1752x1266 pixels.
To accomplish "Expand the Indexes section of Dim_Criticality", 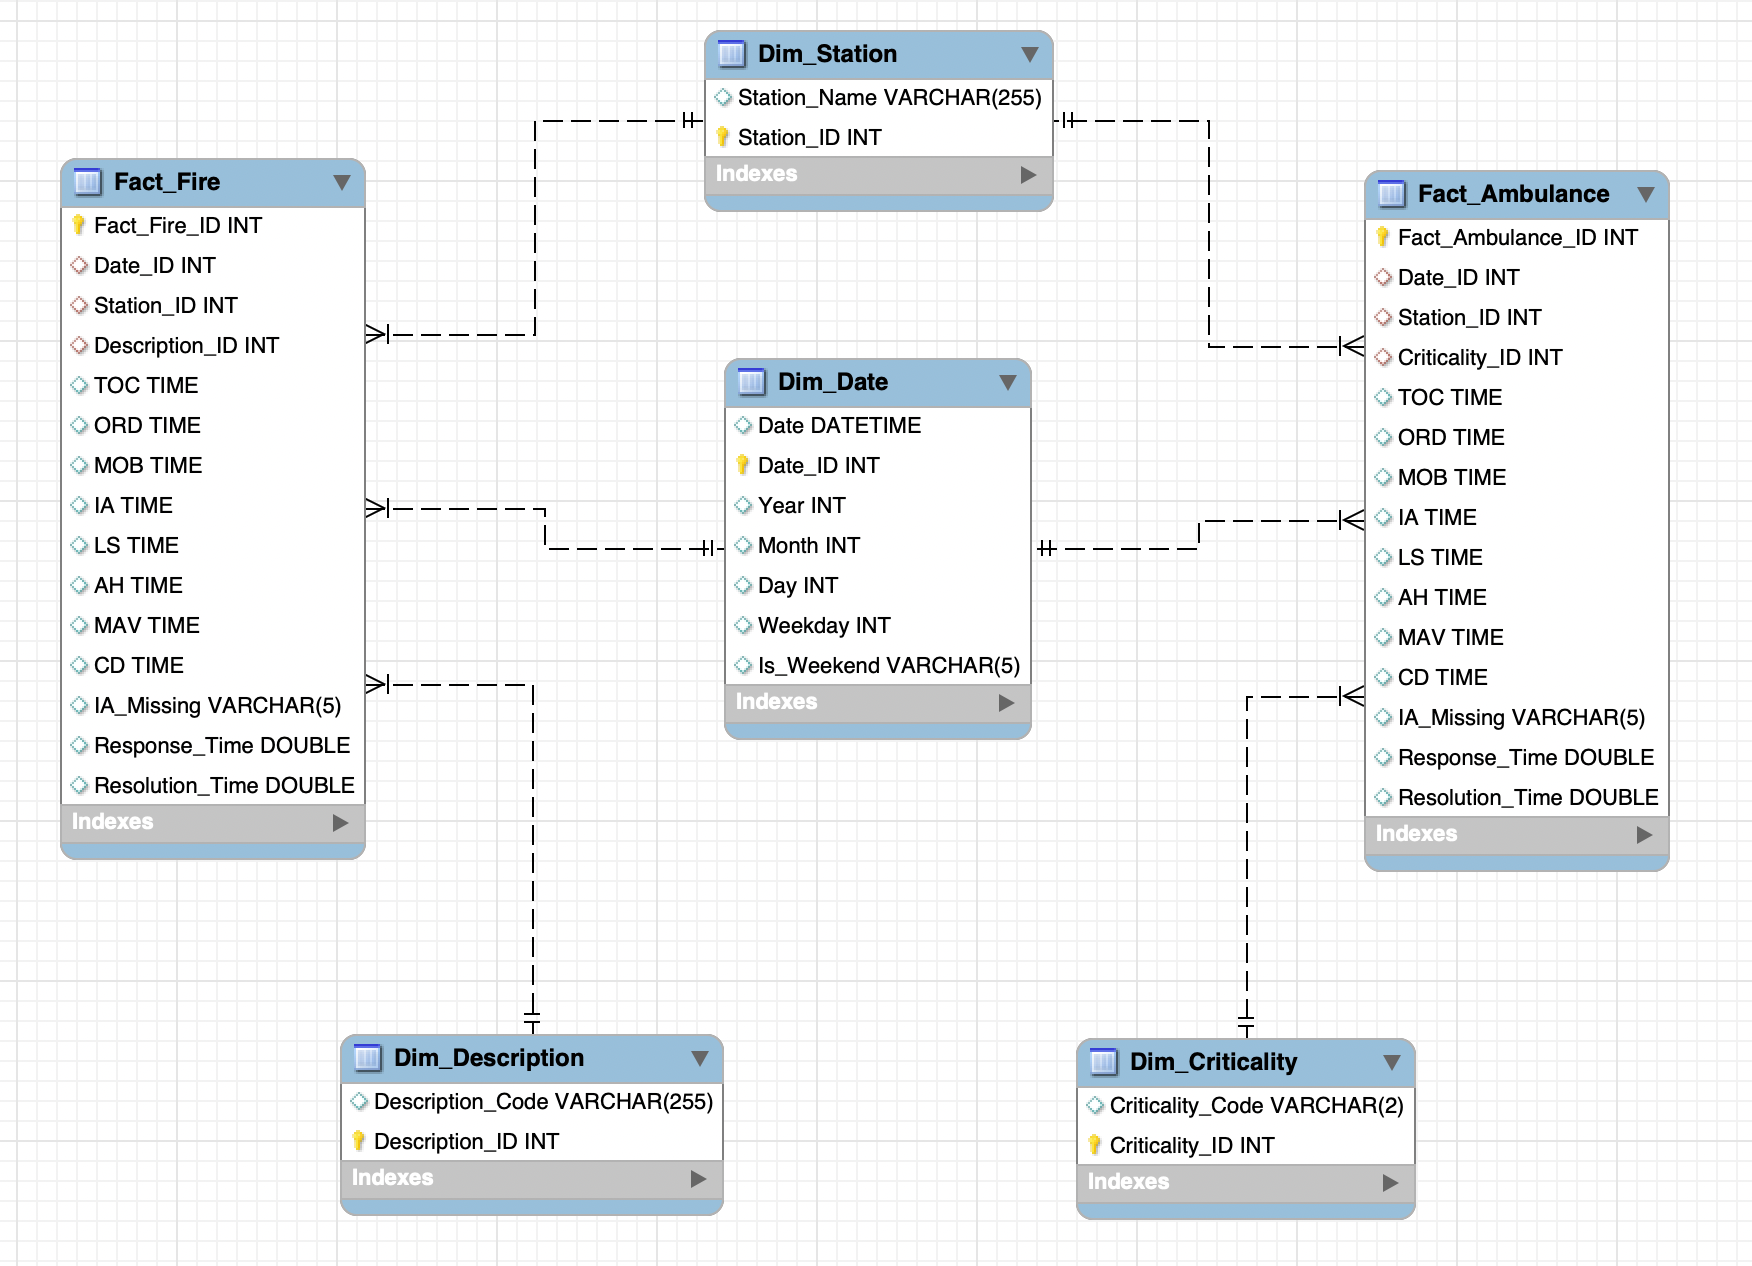I will [x=1392, y=1181].
